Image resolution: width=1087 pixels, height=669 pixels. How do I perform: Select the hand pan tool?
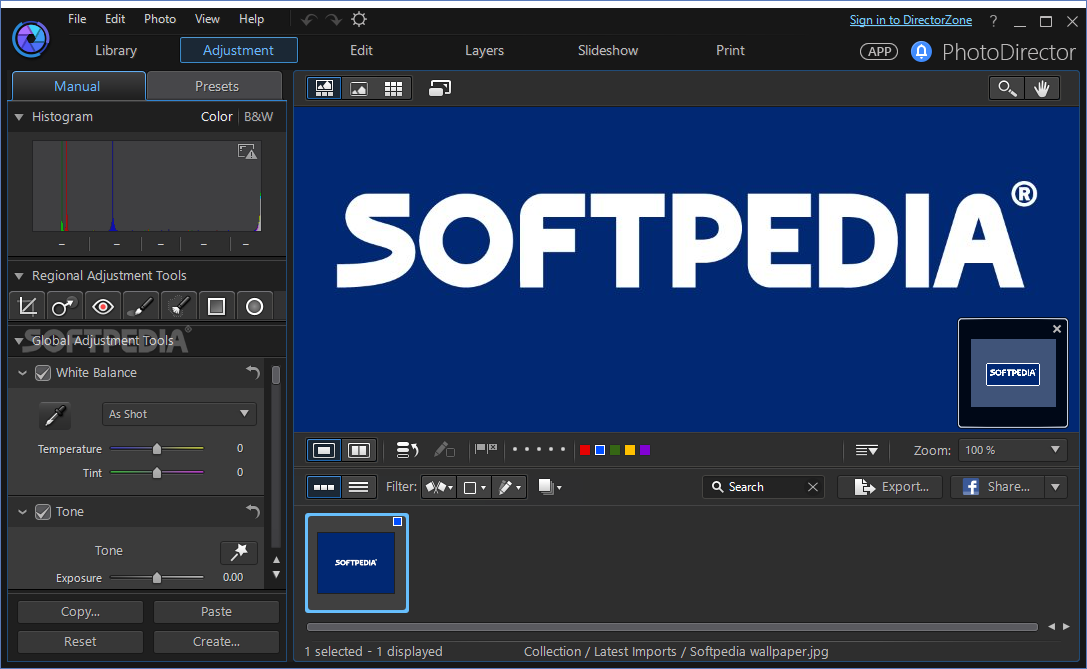click(x=1041, y=88)
